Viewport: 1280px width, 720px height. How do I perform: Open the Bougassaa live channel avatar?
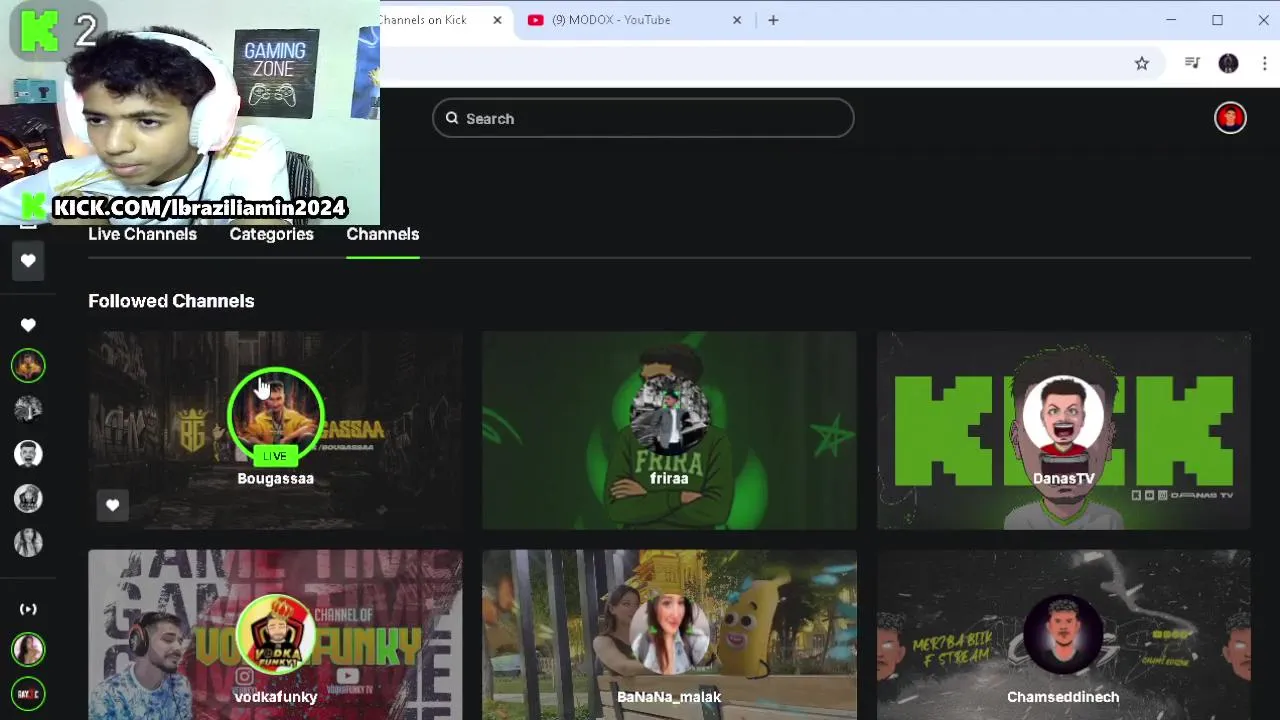pos(275,415)
